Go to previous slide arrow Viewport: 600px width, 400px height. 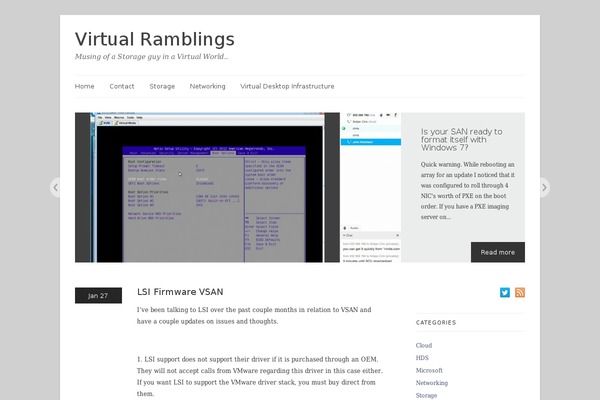click(x=55, y=188)
